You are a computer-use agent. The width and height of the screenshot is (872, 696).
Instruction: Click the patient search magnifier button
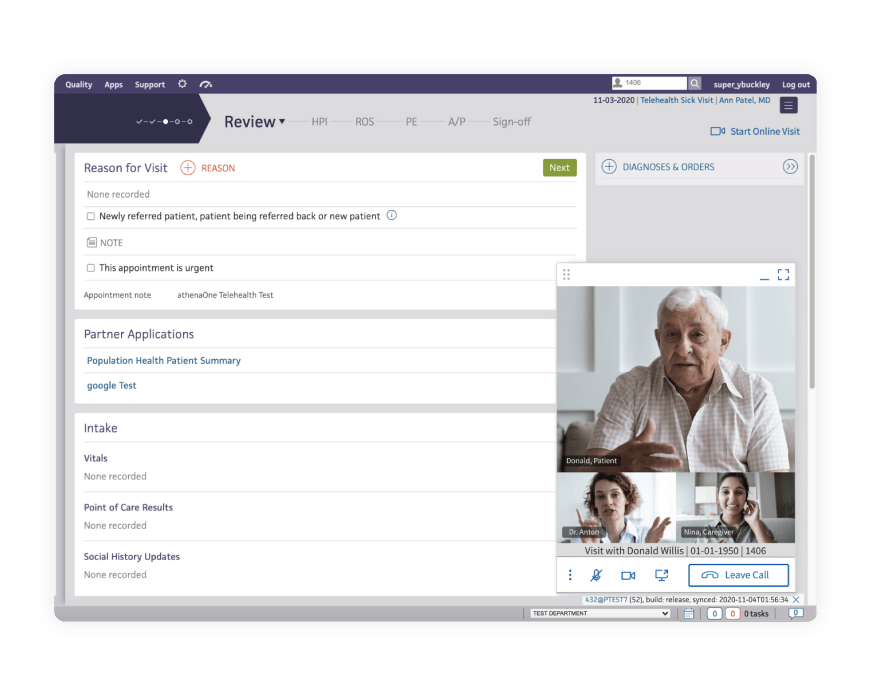(x=694, y=83)
